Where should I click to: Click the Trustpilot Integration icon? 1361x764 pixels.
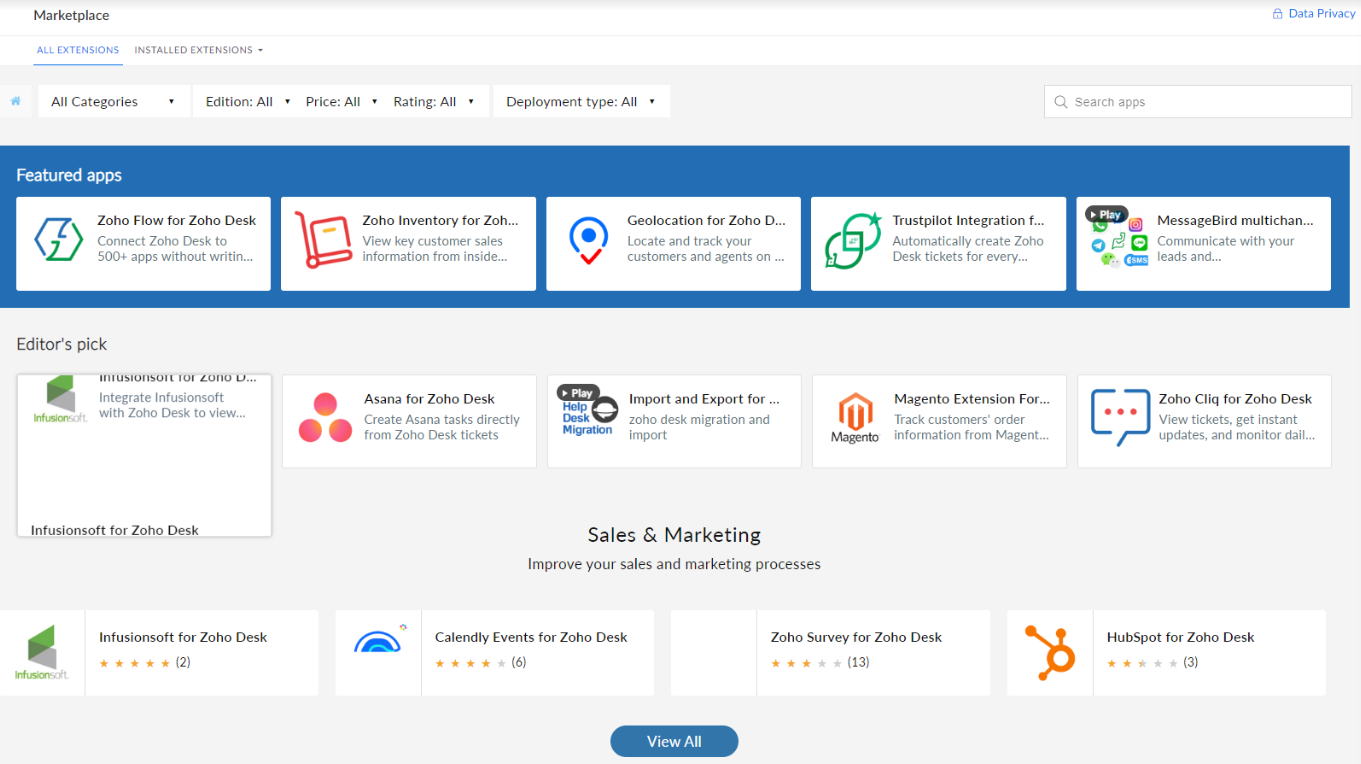pyautogui.click(x=853, y=241)
